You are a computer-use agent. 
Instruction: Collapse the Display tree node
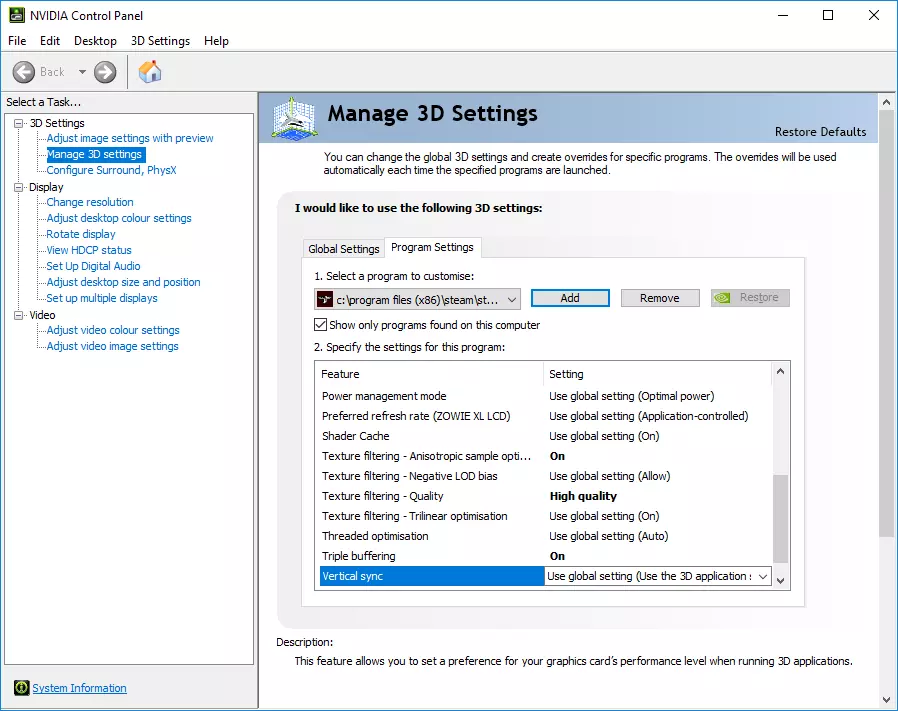19,187
